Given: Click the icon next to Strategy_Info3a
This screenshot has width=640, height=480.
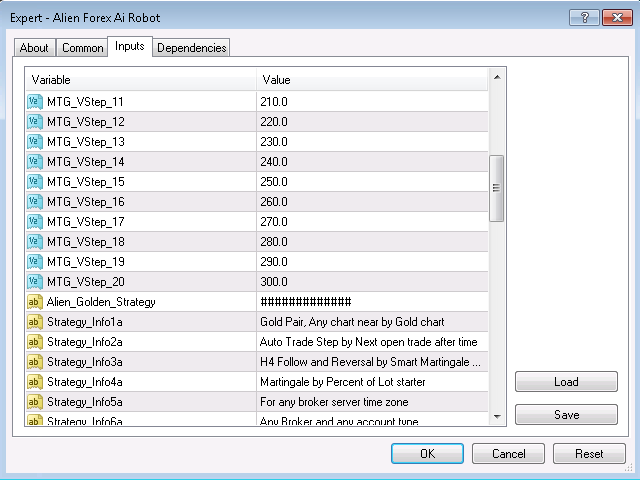Looking at the screenshot, I should (35, 361).
